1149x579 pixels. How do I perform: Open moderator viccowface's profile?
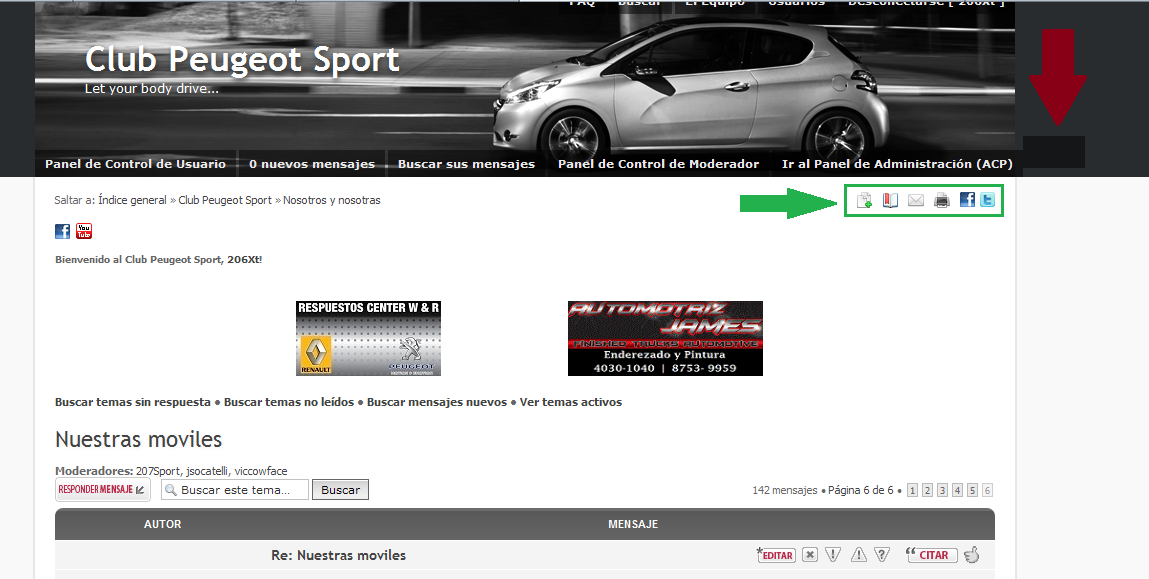[x=261, y=471]
